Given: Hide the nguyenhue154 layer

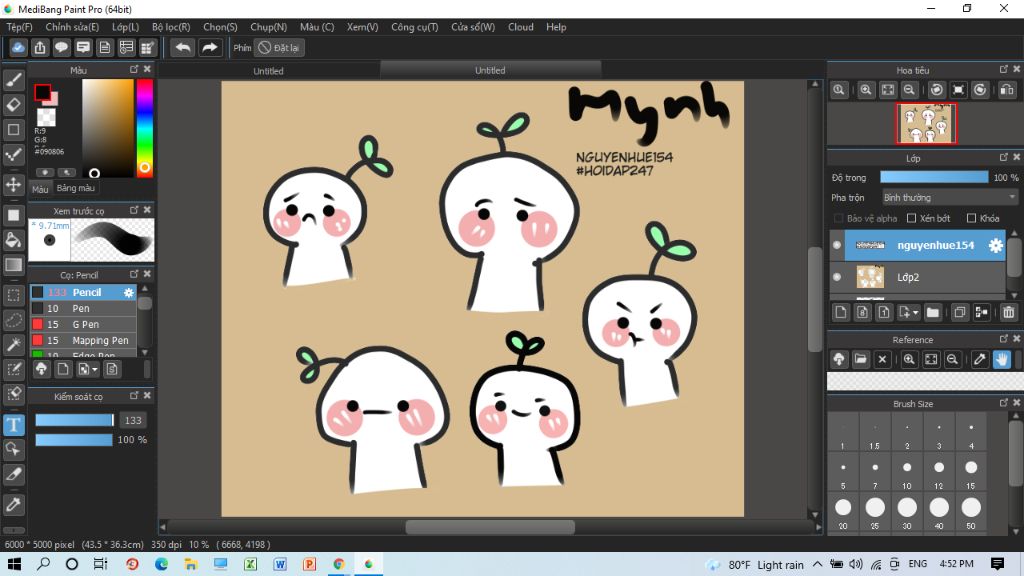Looking at the screenshot, I should (837, 246).
